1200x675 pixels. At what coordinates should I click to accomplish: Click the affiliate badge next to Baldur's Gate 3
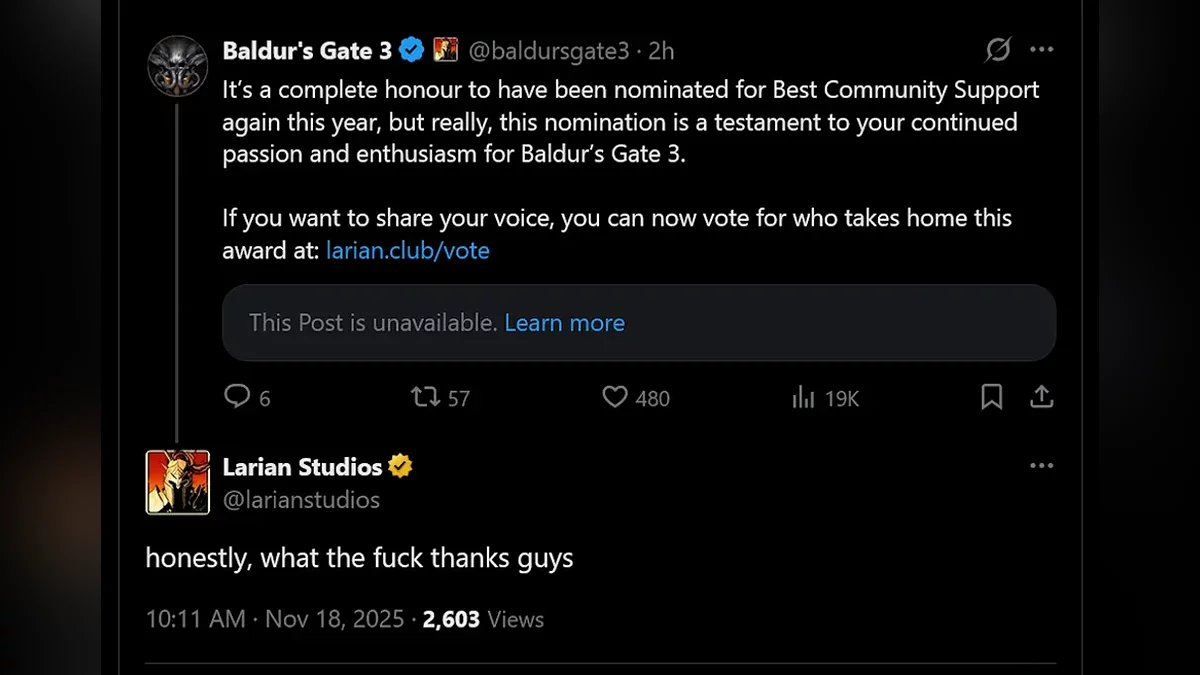pos(445,49)
